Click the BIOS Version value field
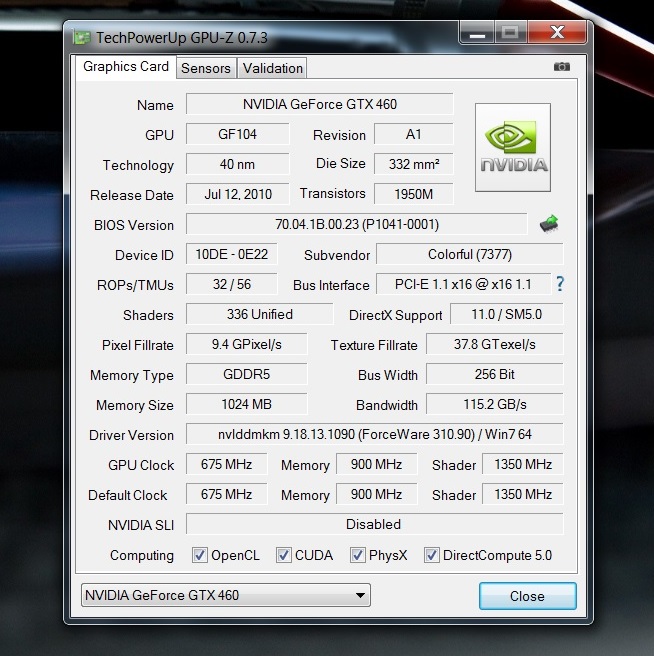 356,224
